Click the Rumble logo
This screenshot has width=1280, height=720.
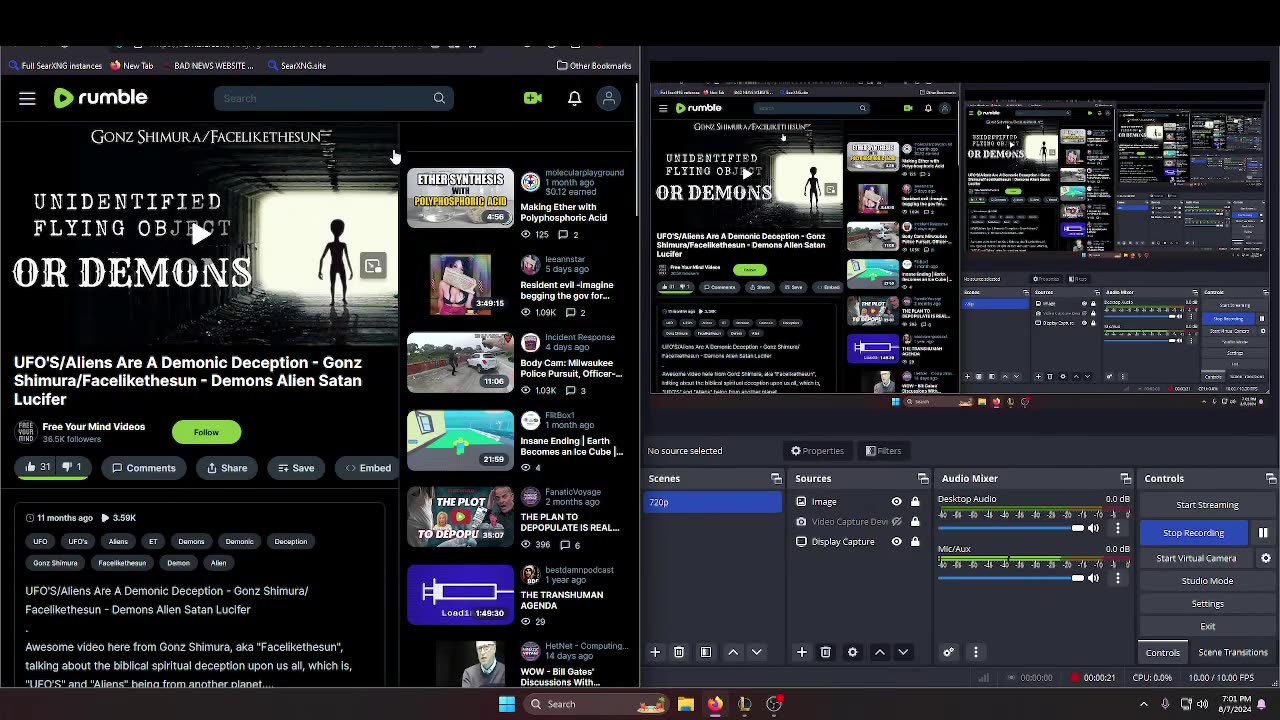click(x=100, y=98)
